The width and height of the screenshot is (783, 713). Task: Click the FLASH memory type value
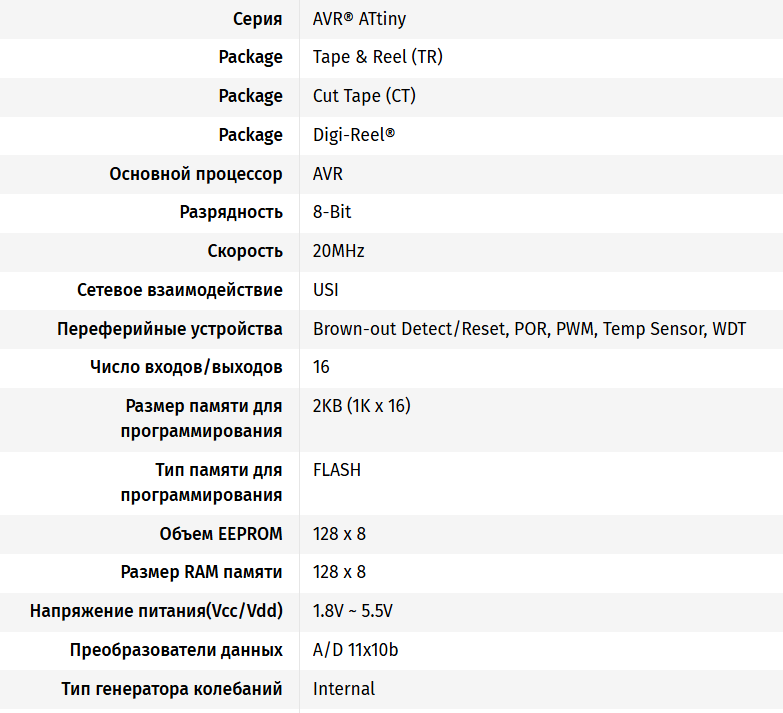point(337,470)
